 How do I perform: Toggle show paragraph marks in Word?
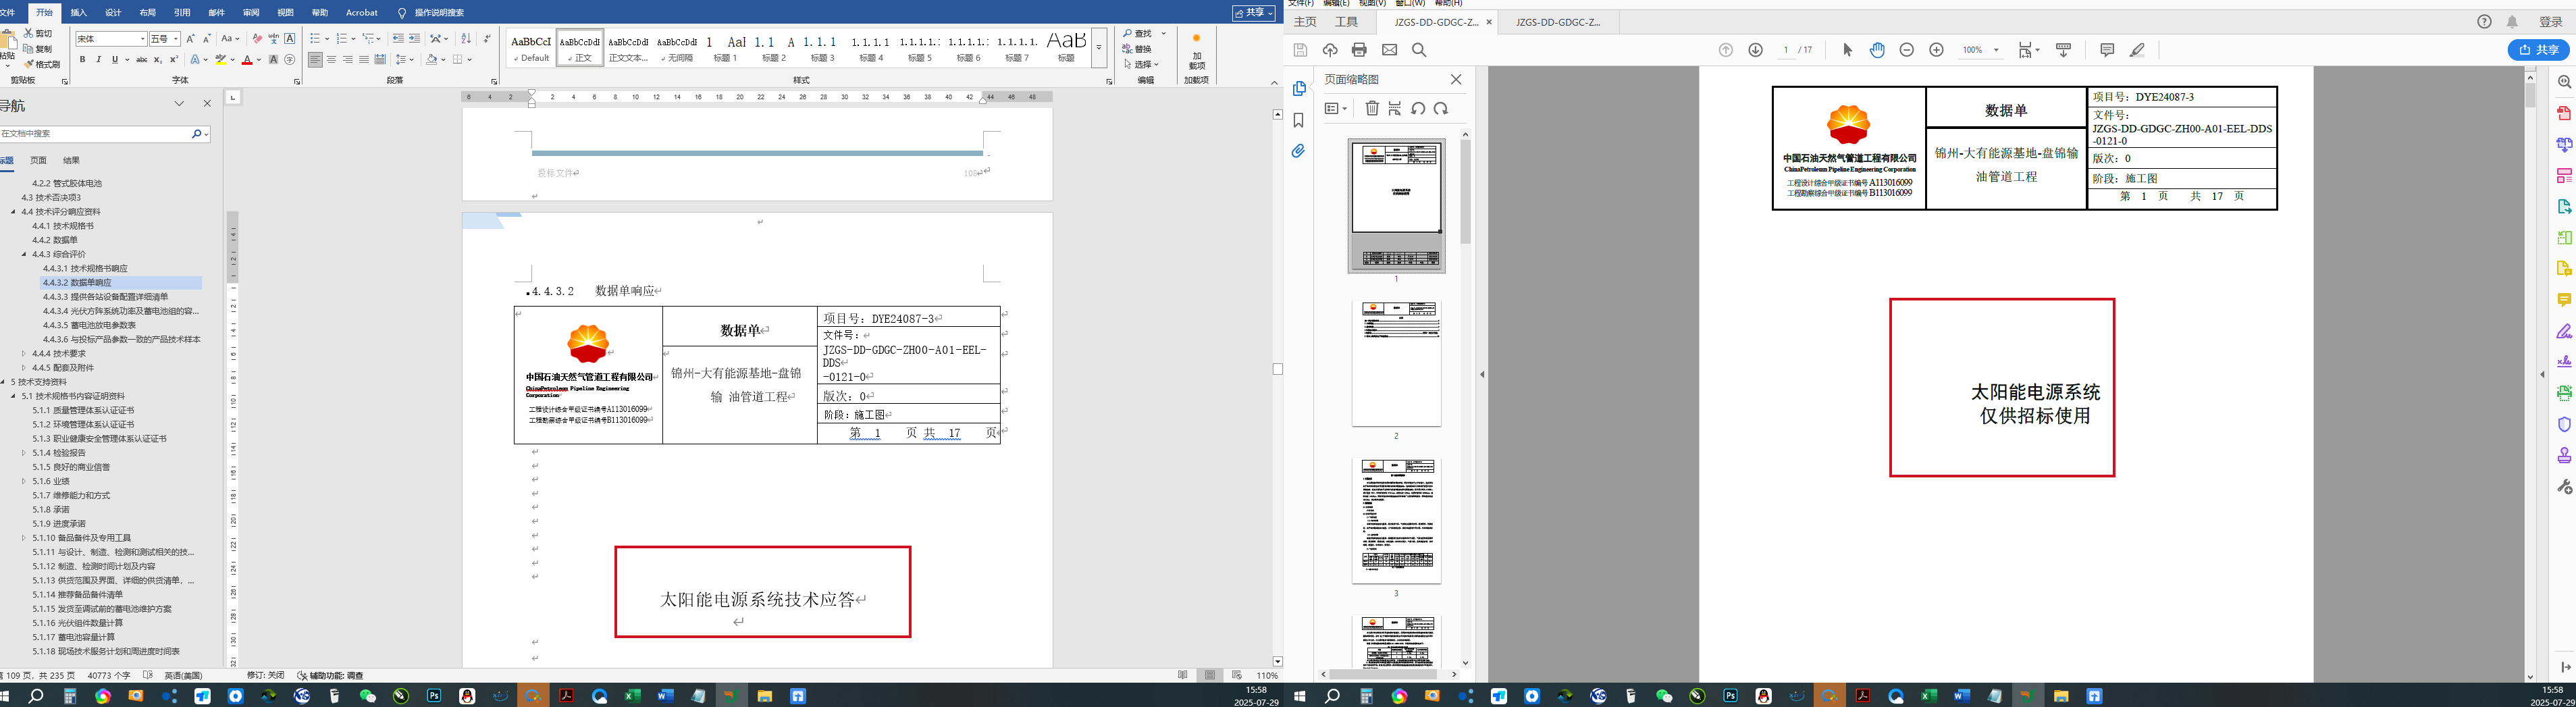487,39
